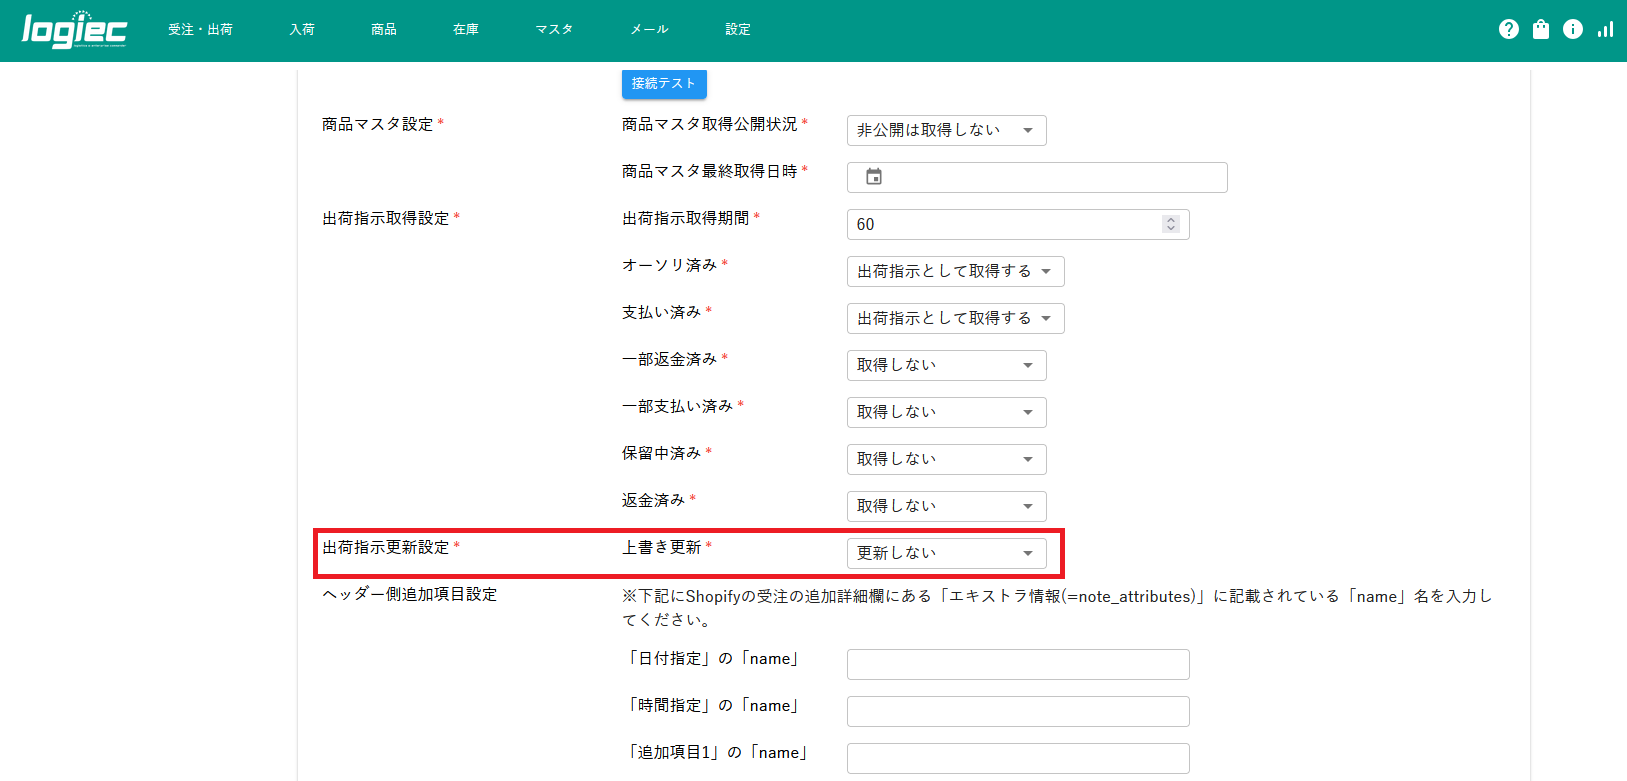Click the 出荷指示取得期間 number spinner arrows
The width and height of the screenshot is (1627, 781).
point(1170,224)
